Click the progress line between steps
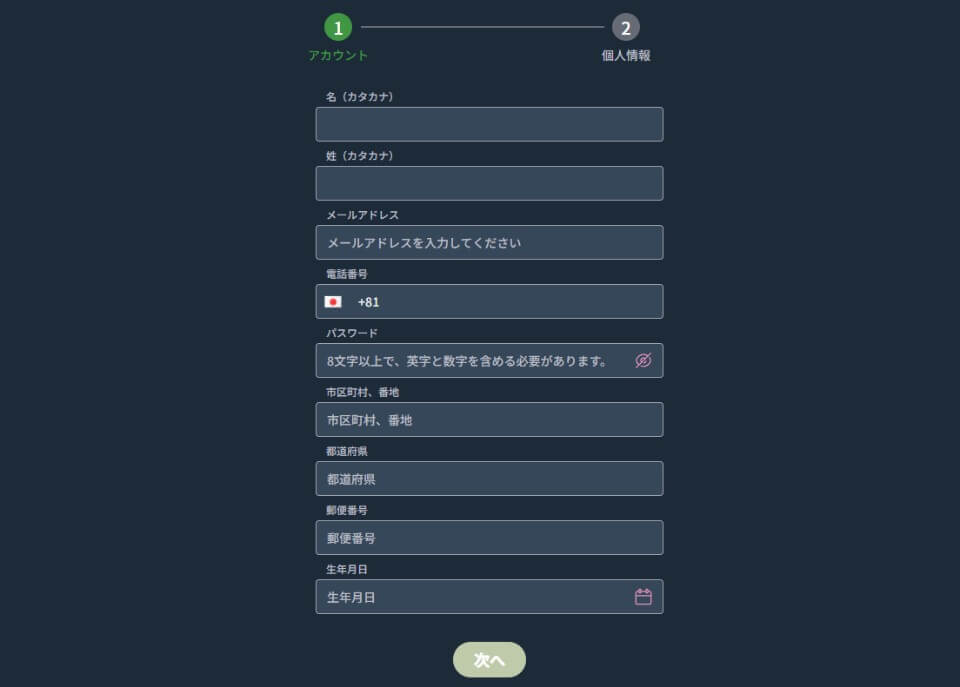 (482, 27)
